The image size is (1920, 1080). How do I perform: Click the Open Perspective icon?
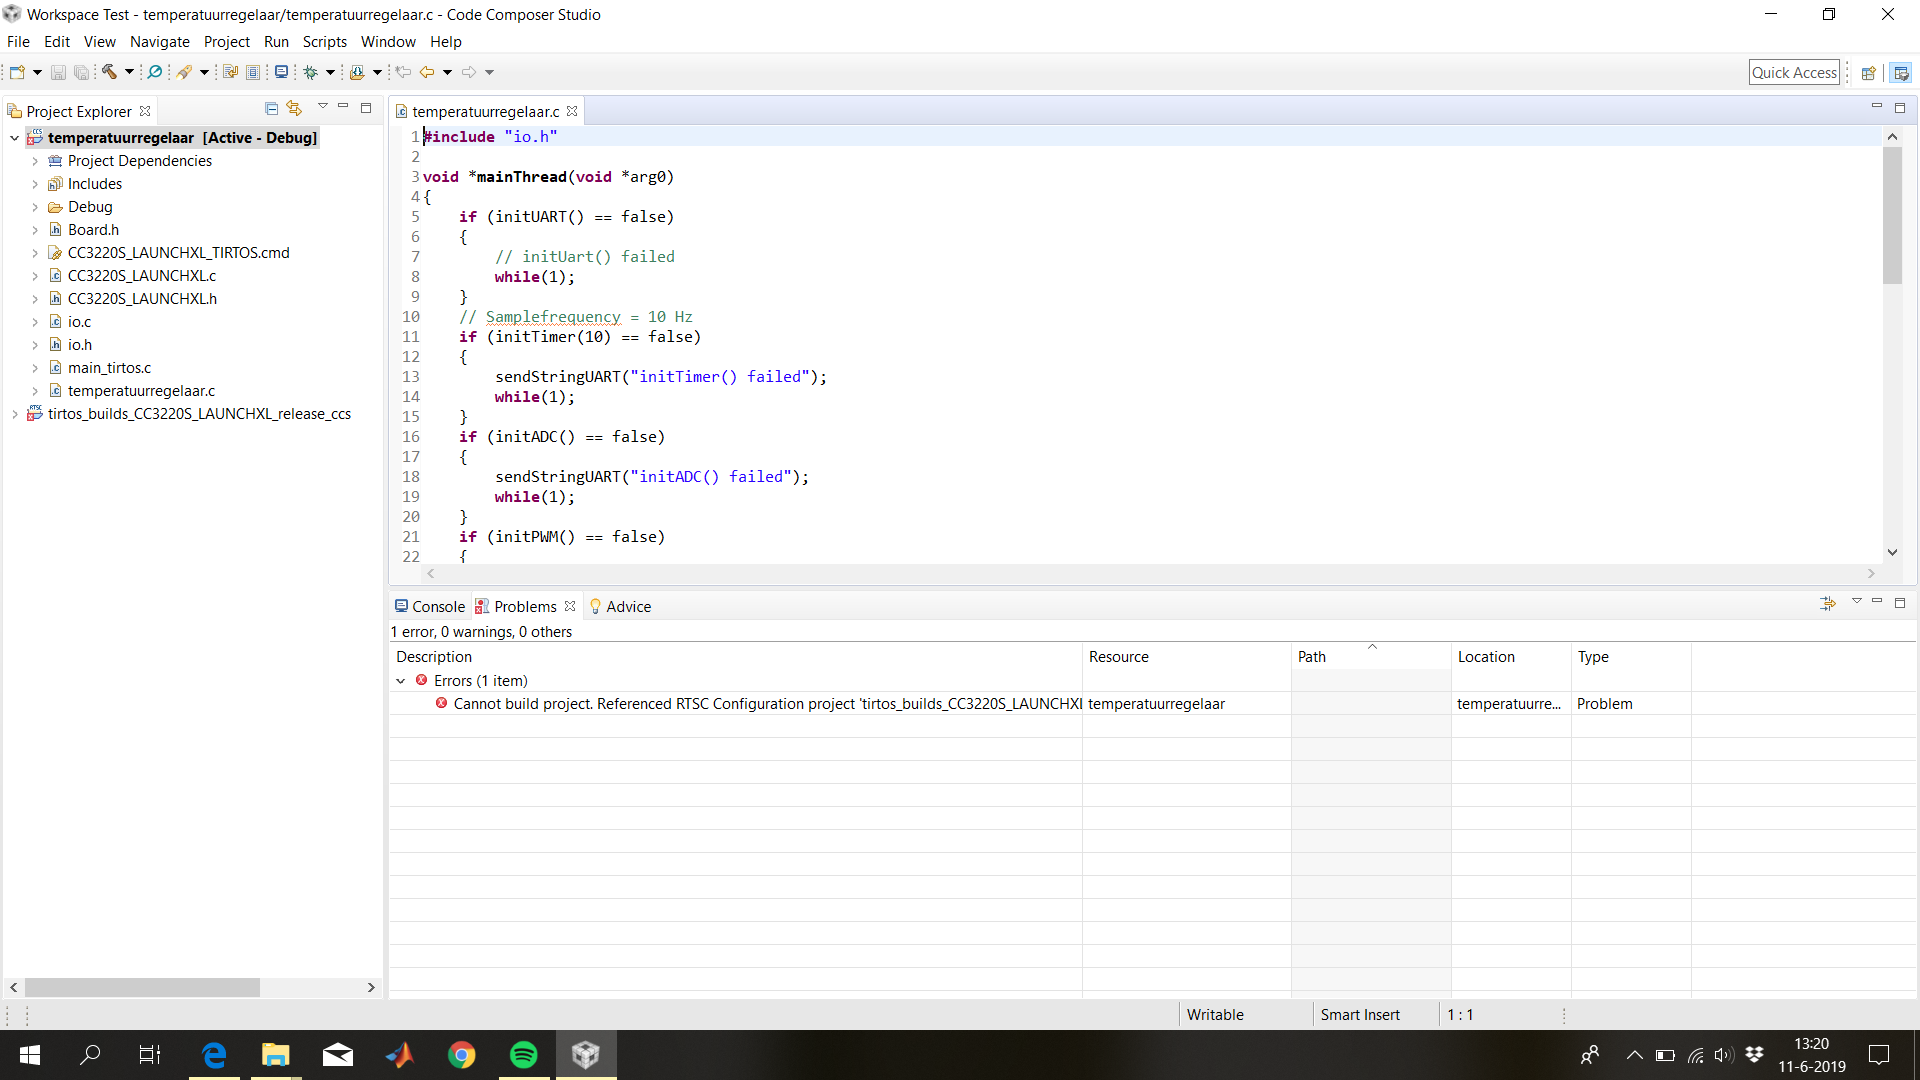coord(1868,72)
